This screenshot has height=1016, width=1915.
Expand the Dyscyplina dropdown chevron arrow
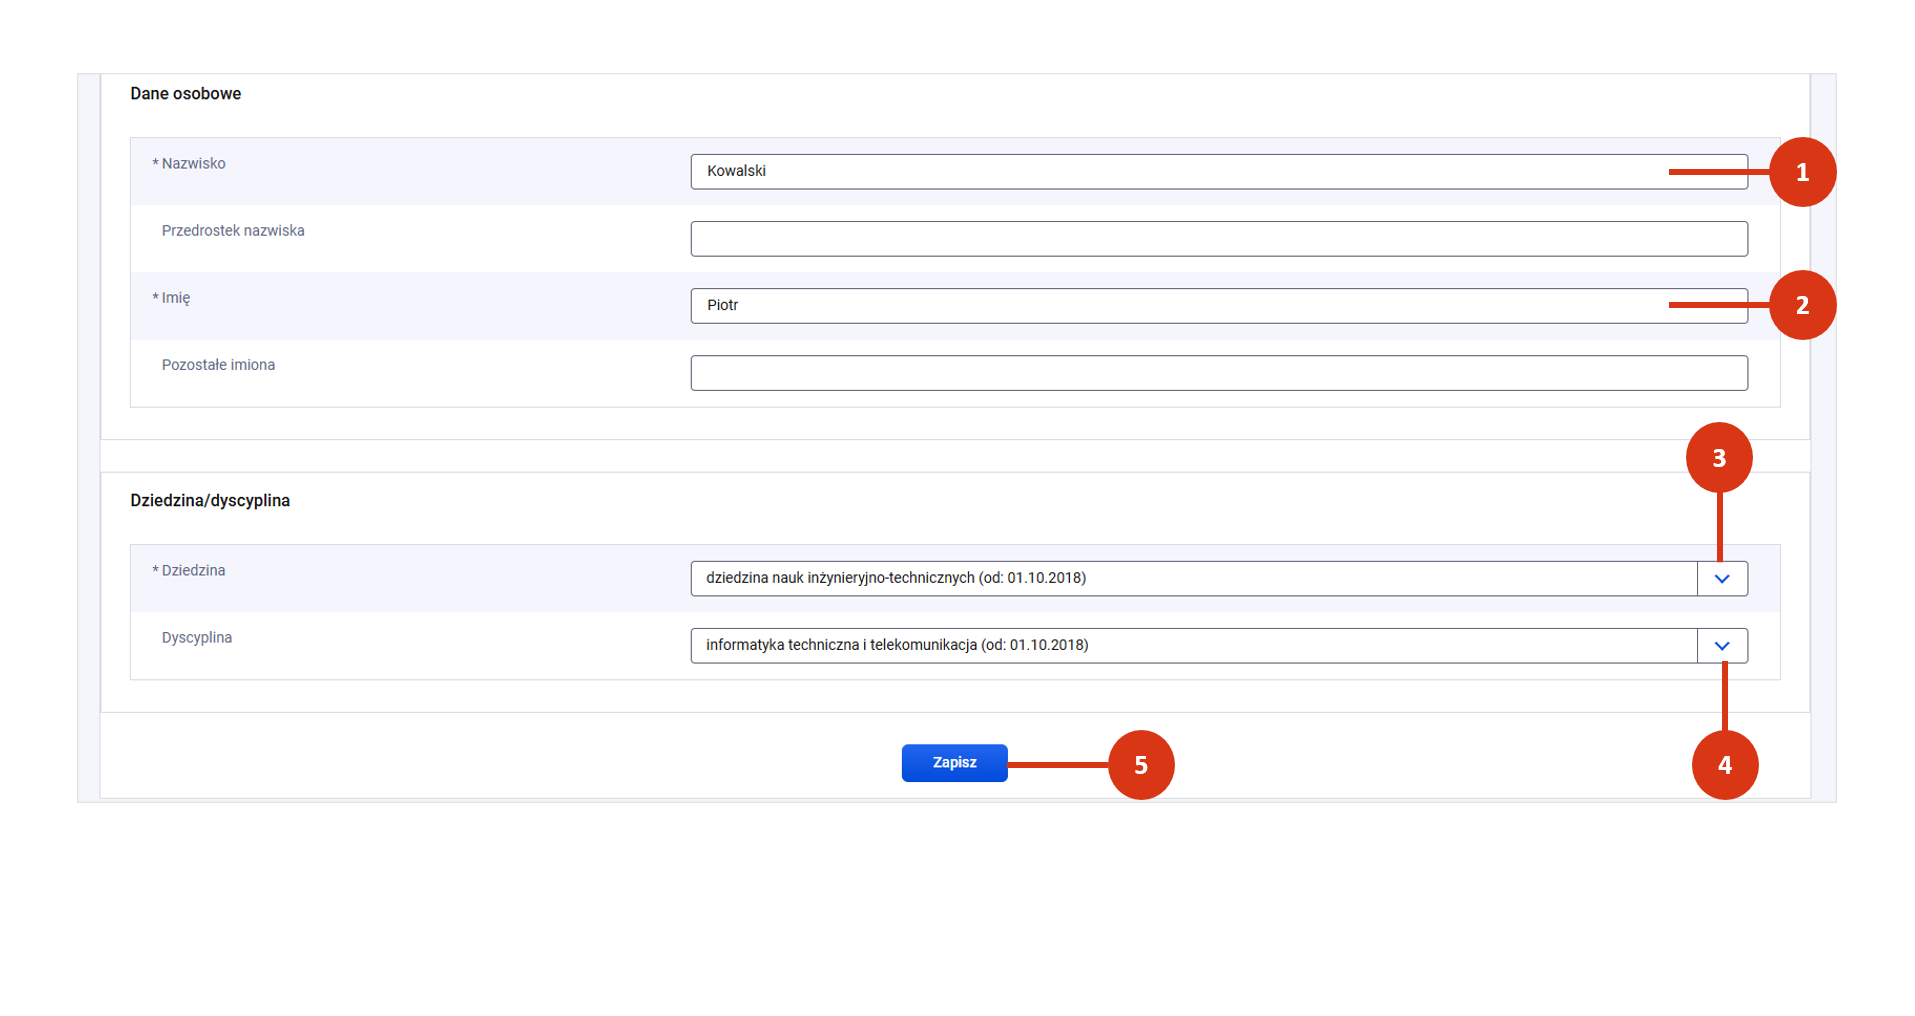tap(1721, 646)
